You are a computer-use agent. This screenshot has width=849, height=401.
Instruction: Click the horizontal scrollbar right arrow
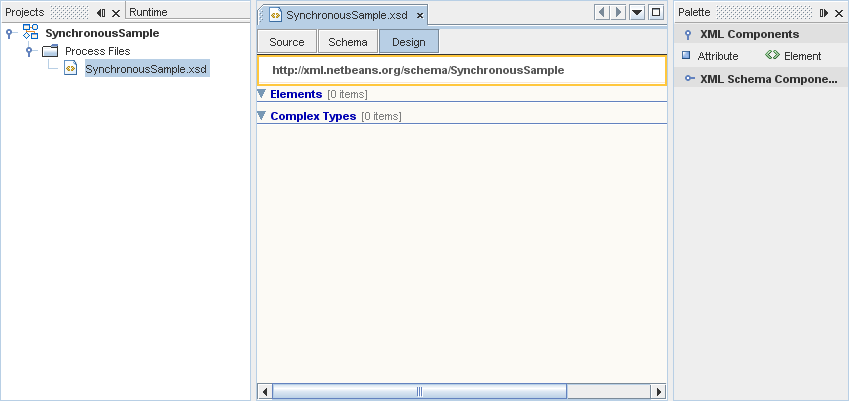coord(658,391)
